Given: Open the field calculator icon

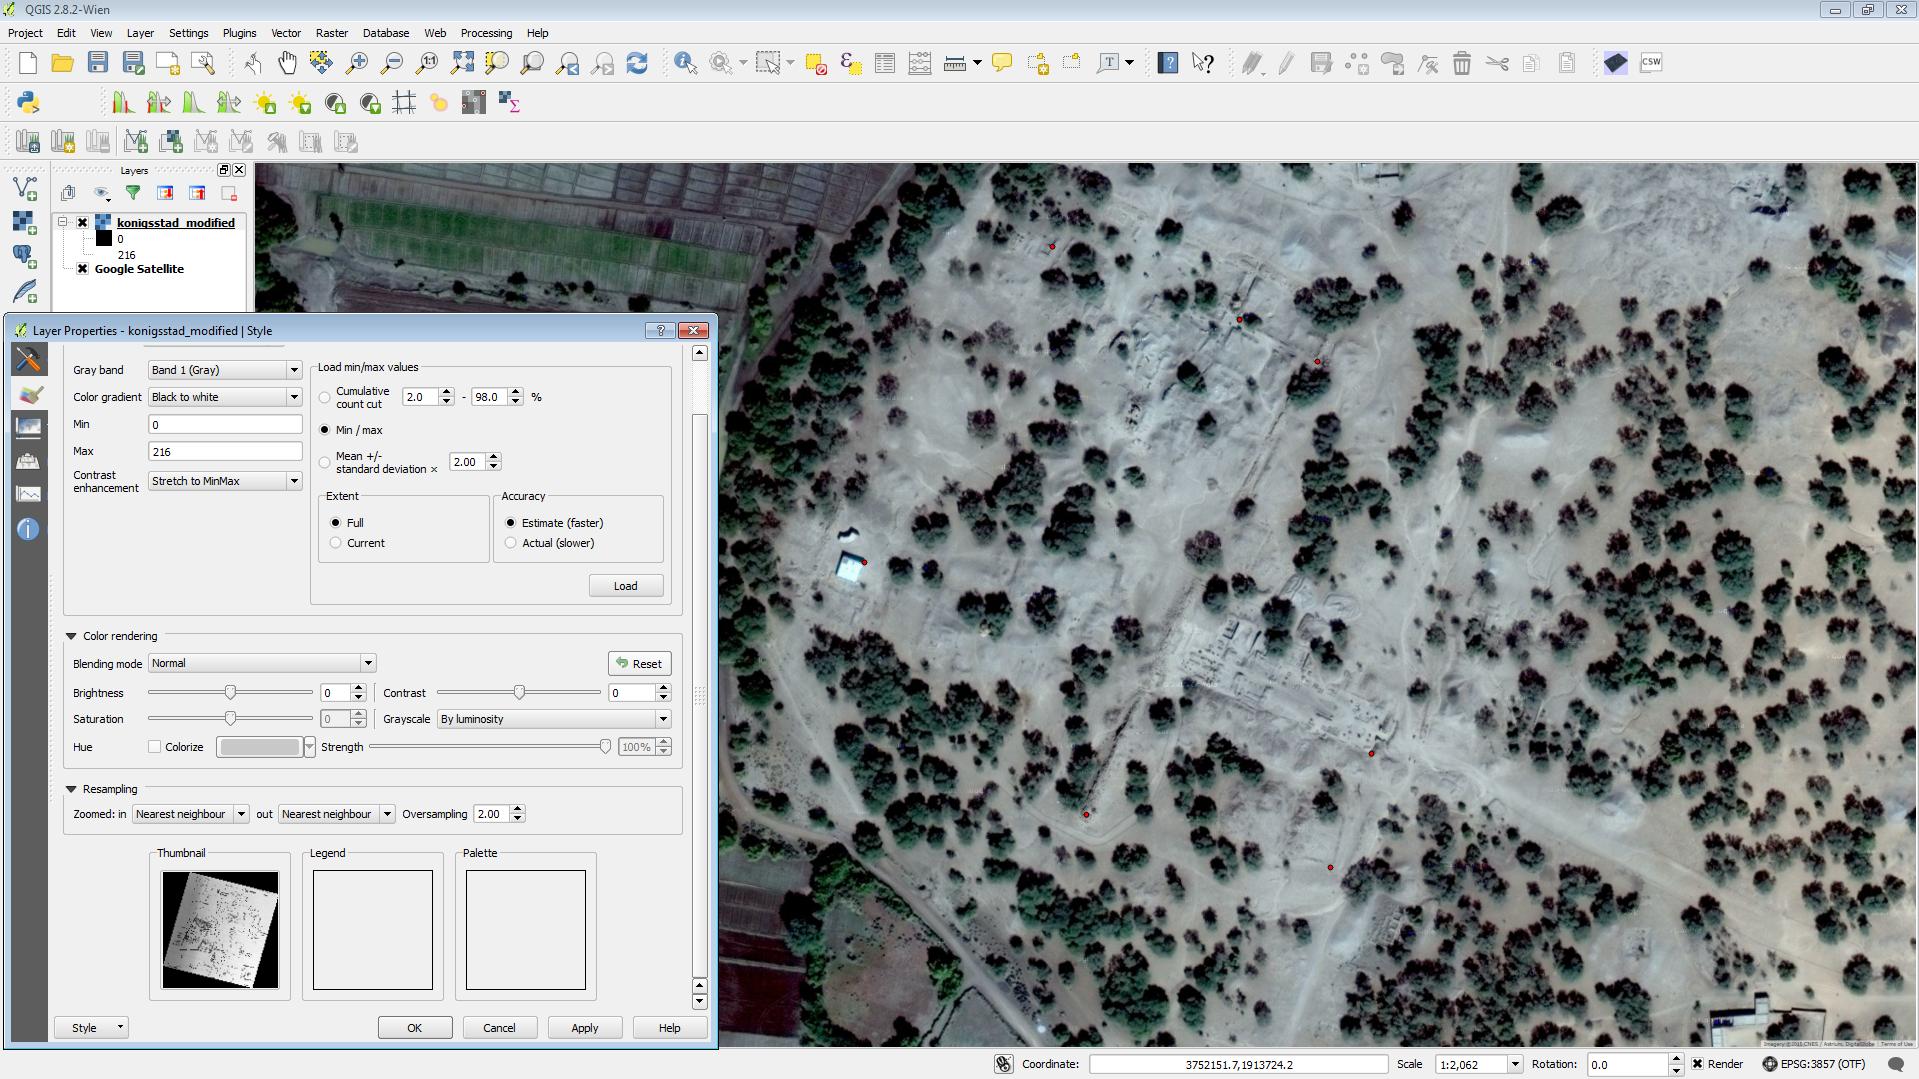Looking at the screenshot, I should (x=920, y=63).
